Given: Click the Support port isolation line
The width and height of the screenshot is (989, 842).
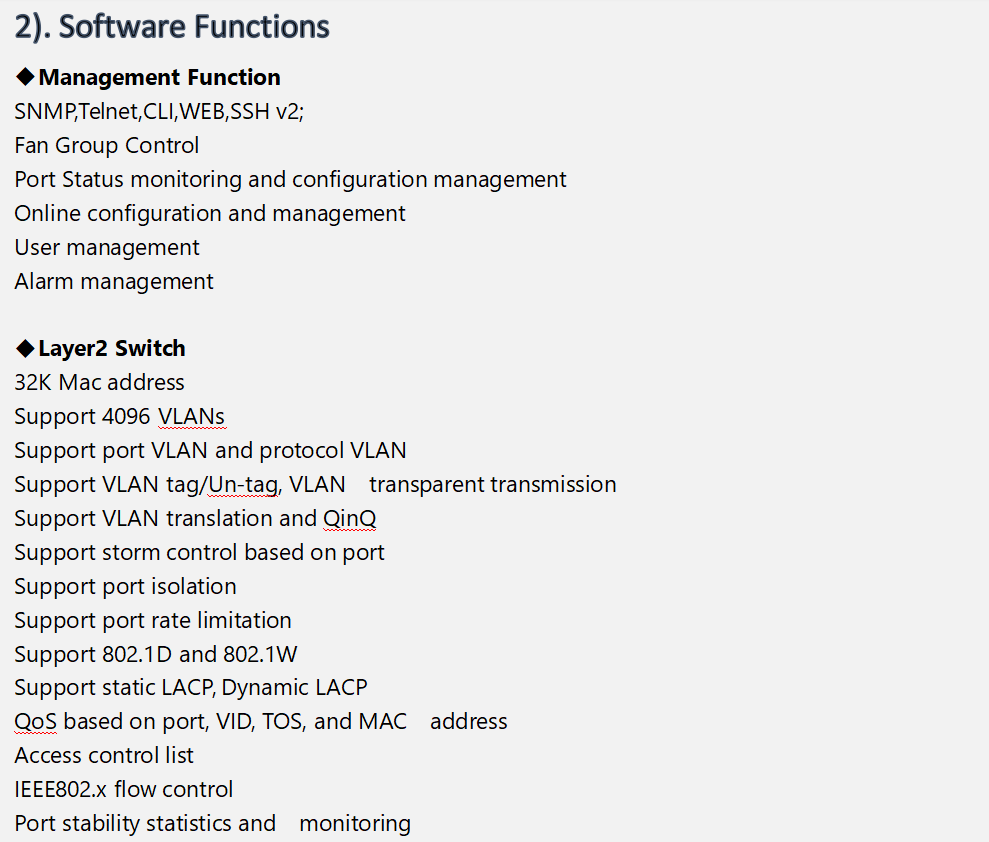Looking at the screenshot, I should point(125,587).
